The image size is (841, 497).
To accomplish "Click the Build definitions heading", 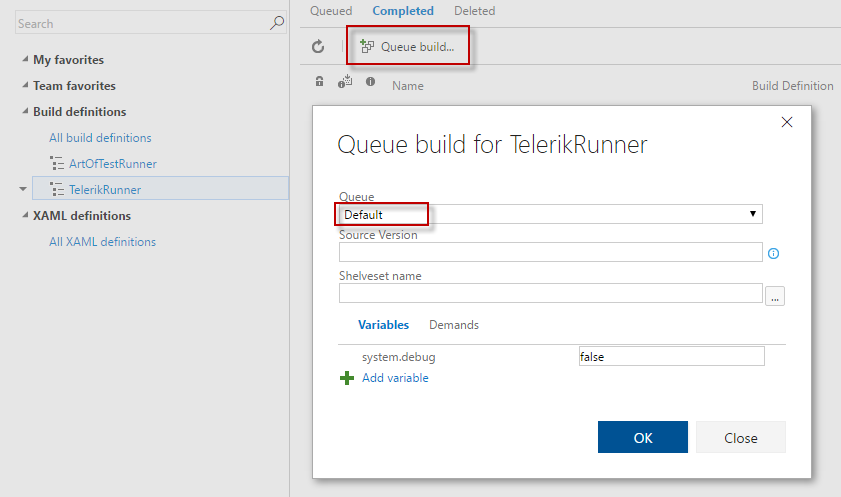I will 80,112.
